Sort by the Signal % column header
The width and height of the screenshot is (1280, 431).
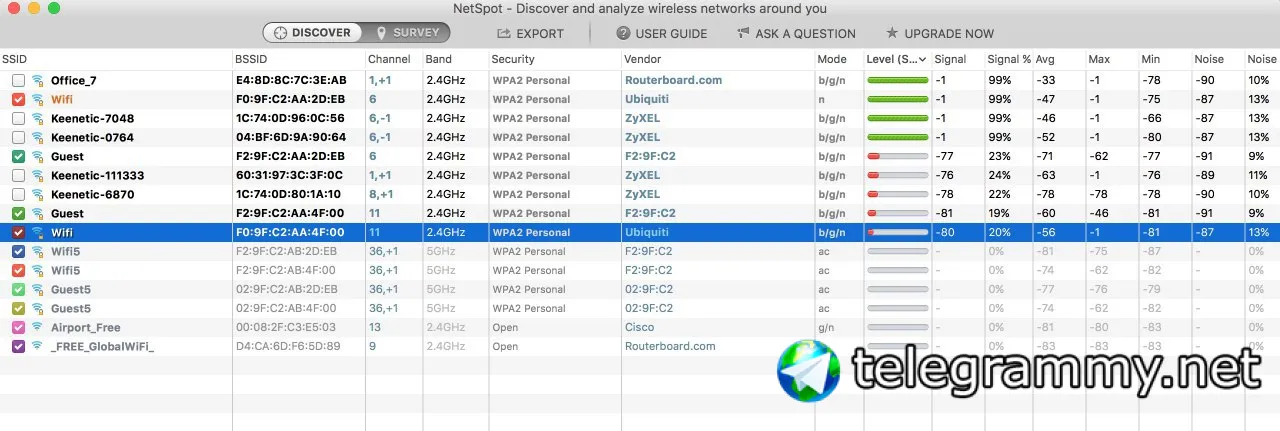pyautogui.click(x=1007, y=59)
